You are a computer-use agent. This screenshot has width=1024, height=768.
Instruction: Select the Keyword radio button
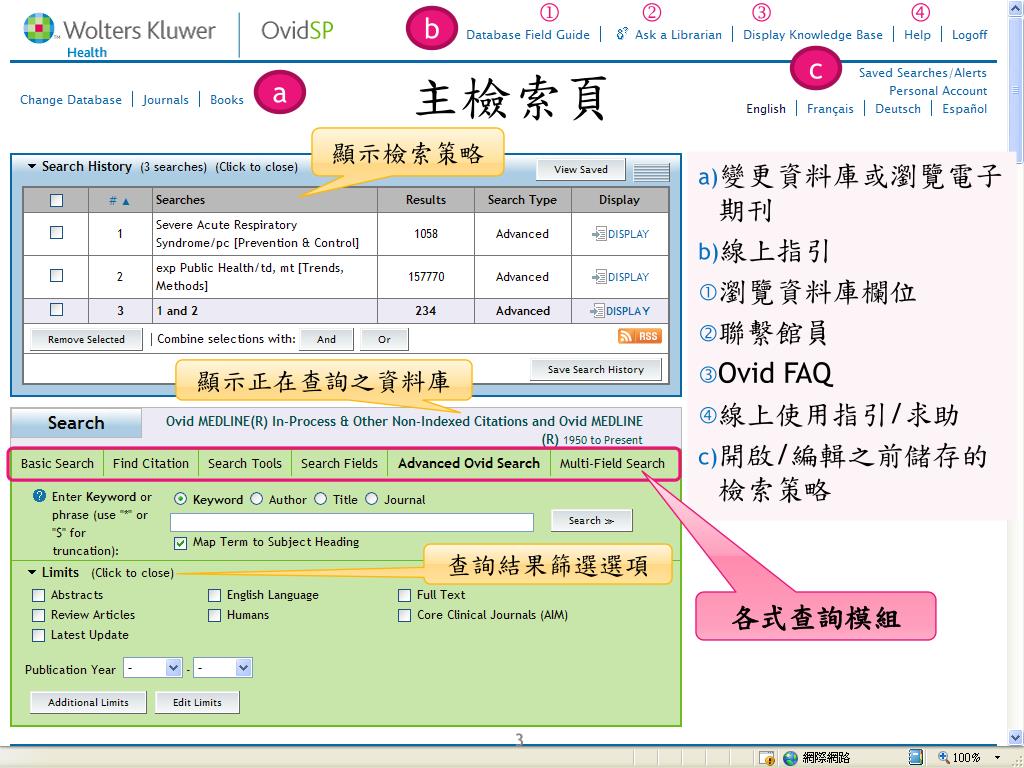point(181,499)
